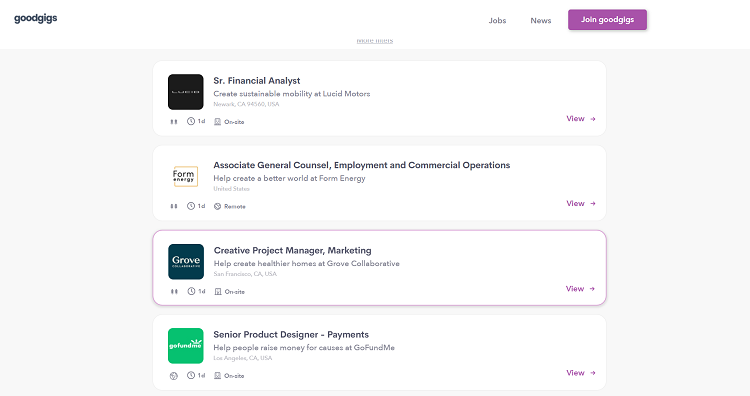Click the 'Remote' label on Form Energy card
The width and height of the screenshot is (750, 396).
235,207
